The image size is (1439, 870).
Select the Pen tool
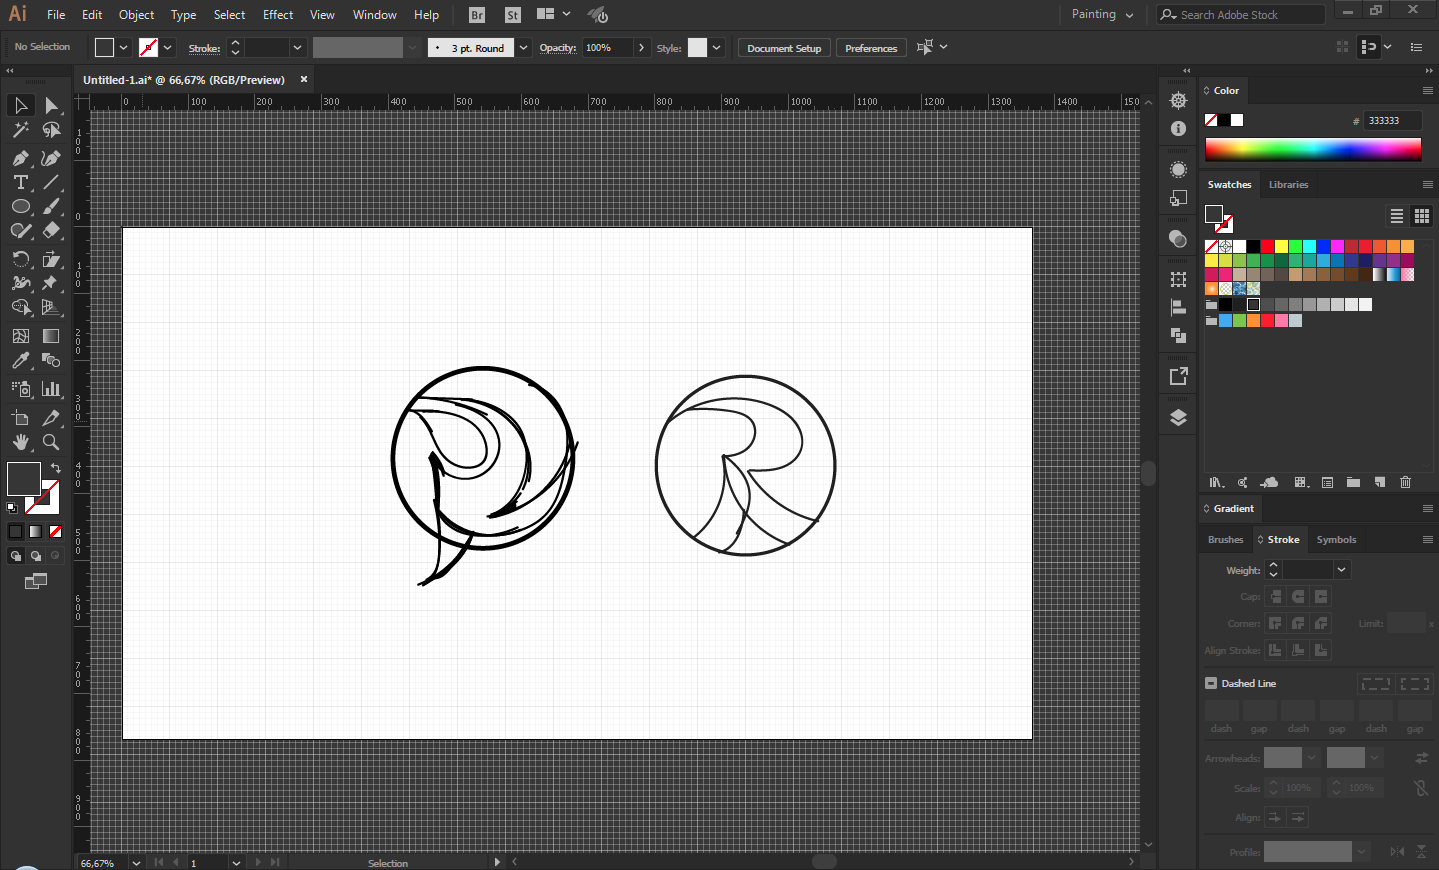click(20, 158)
